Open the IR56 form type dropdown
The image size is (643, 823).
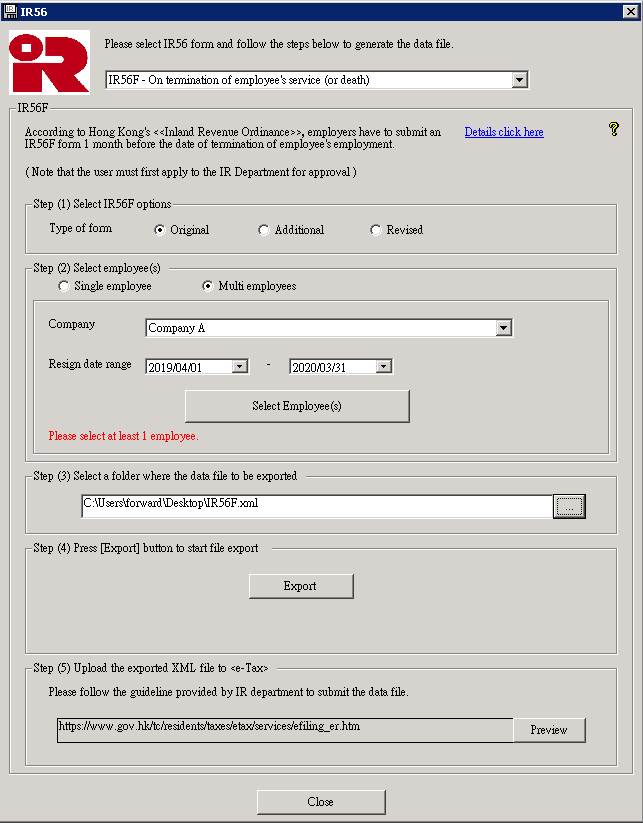pos(518,80)
